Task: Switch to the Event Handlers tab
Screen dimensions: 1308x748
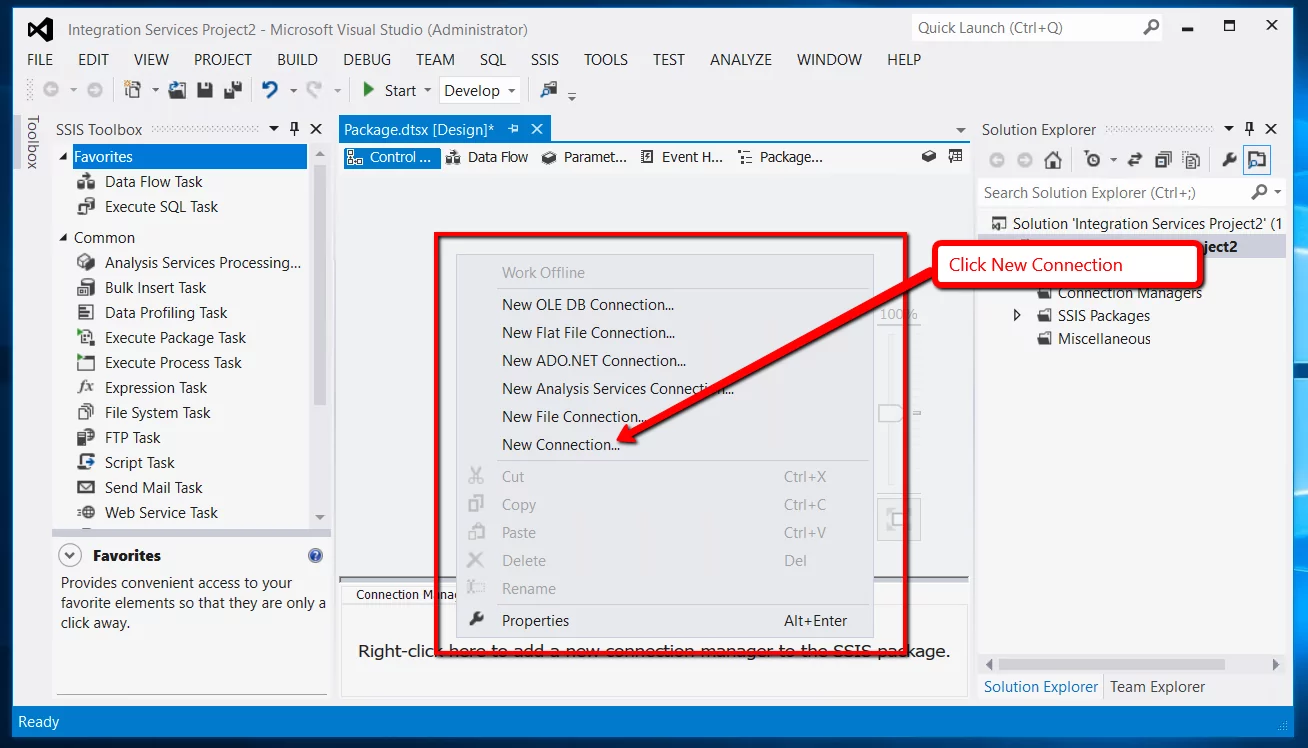Action: (x=680, y=157)
